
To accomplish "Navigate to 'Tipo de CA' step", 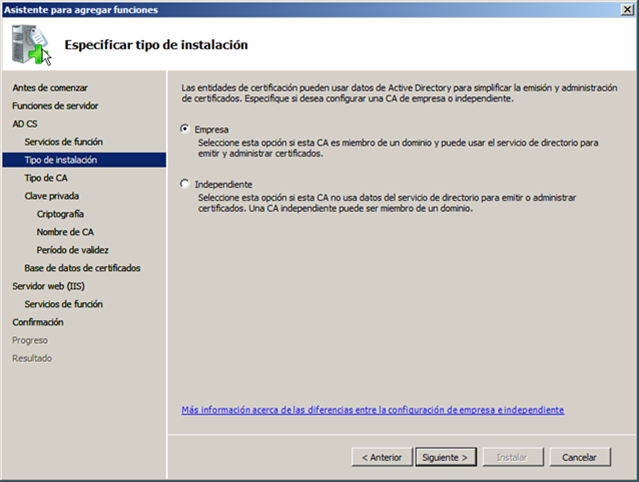I will click(46, 178).
